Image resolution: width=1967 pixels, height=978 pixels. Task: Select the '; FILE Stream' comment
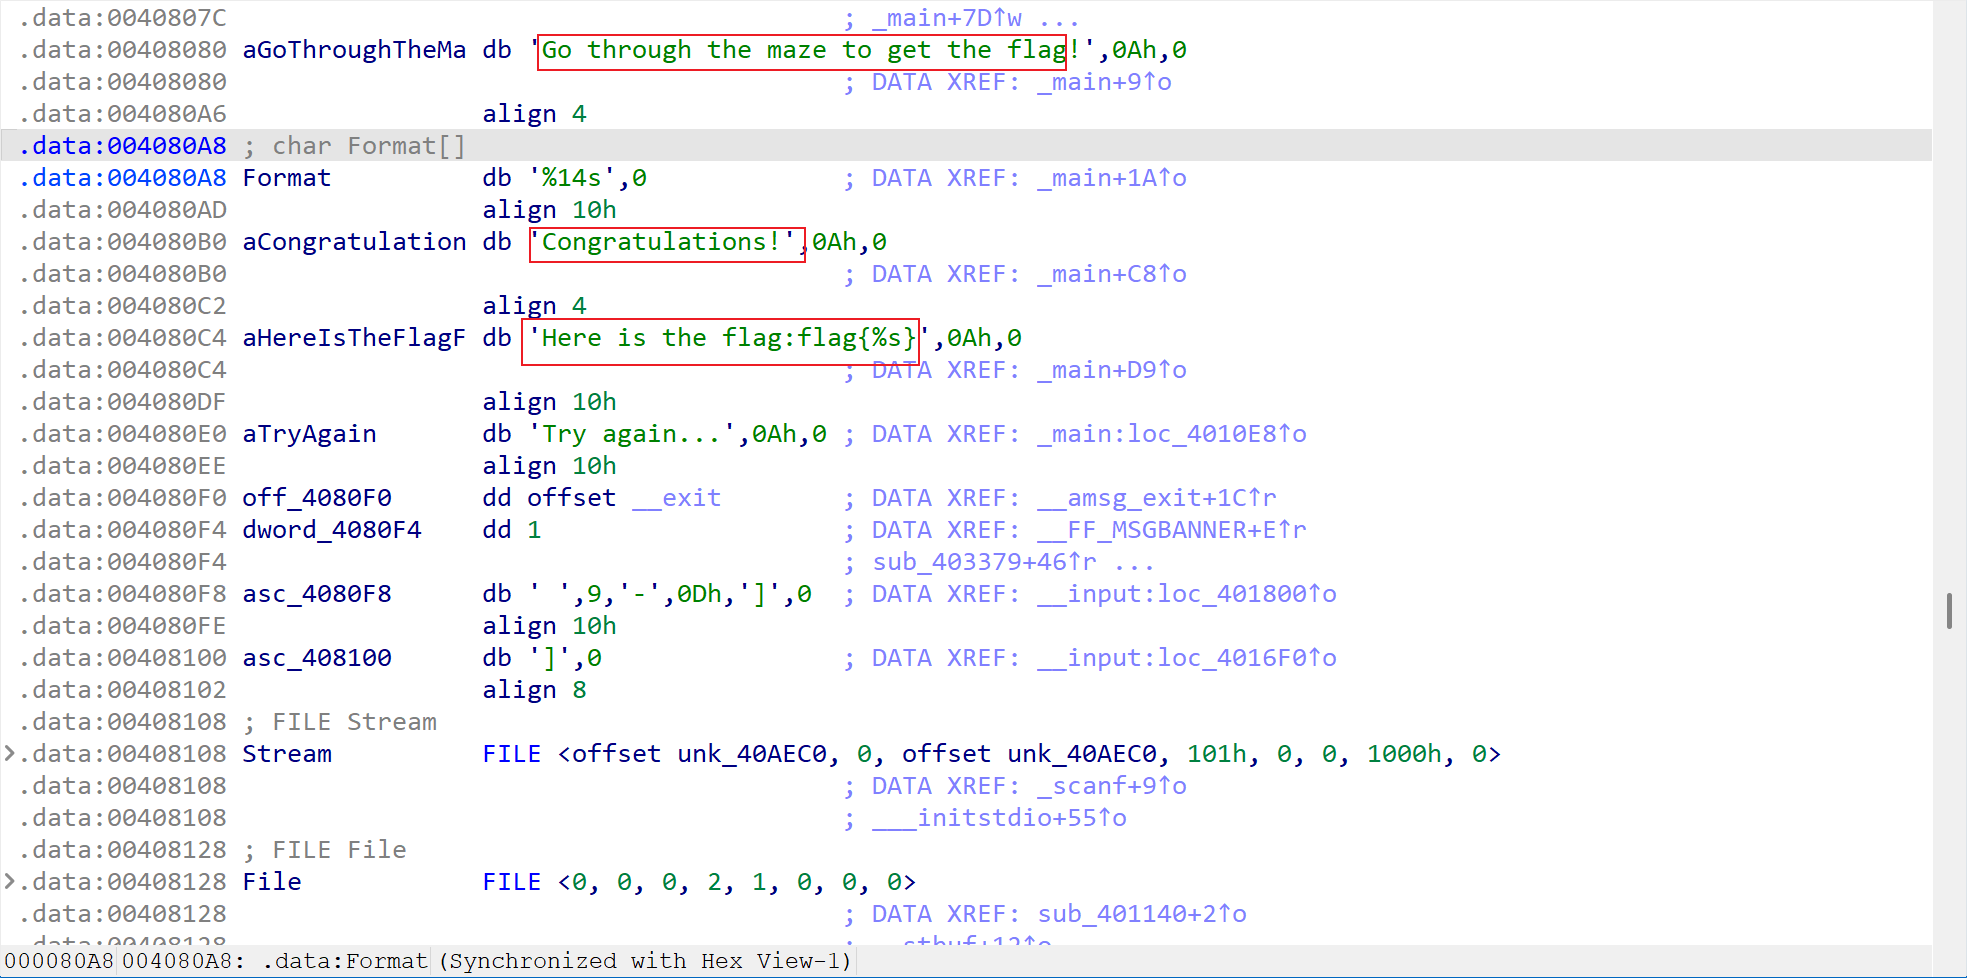pos(340,722)
